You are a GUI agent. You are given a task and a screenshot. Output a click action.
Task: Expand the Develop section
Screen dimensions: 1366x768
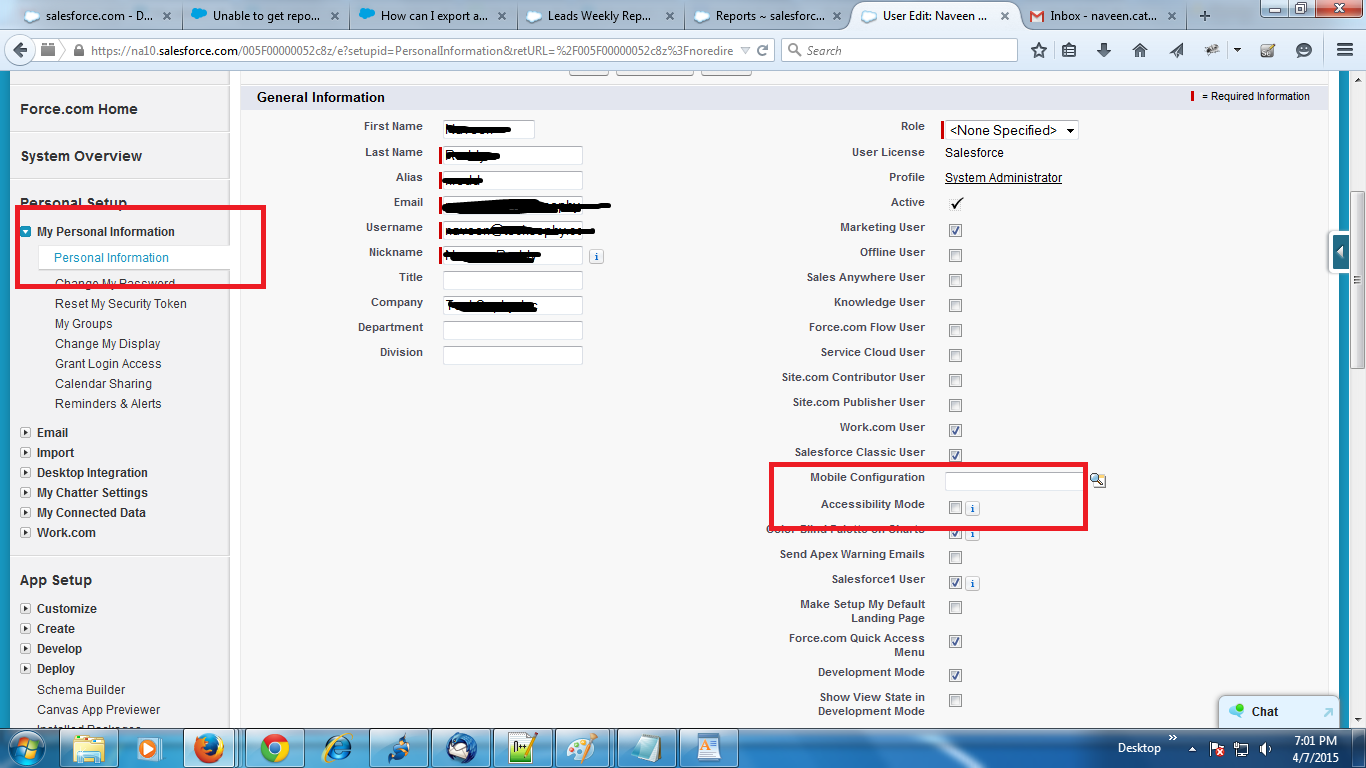click(x=26, y=649)
